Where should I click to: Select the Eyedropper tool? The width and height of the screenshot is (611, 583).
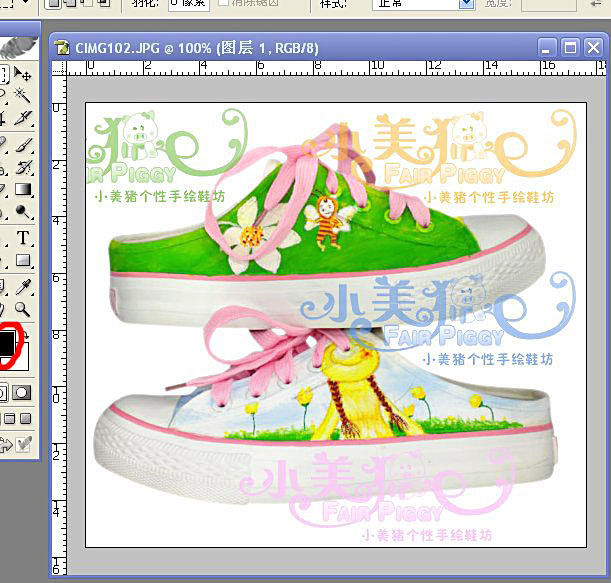tap(23, 287)
